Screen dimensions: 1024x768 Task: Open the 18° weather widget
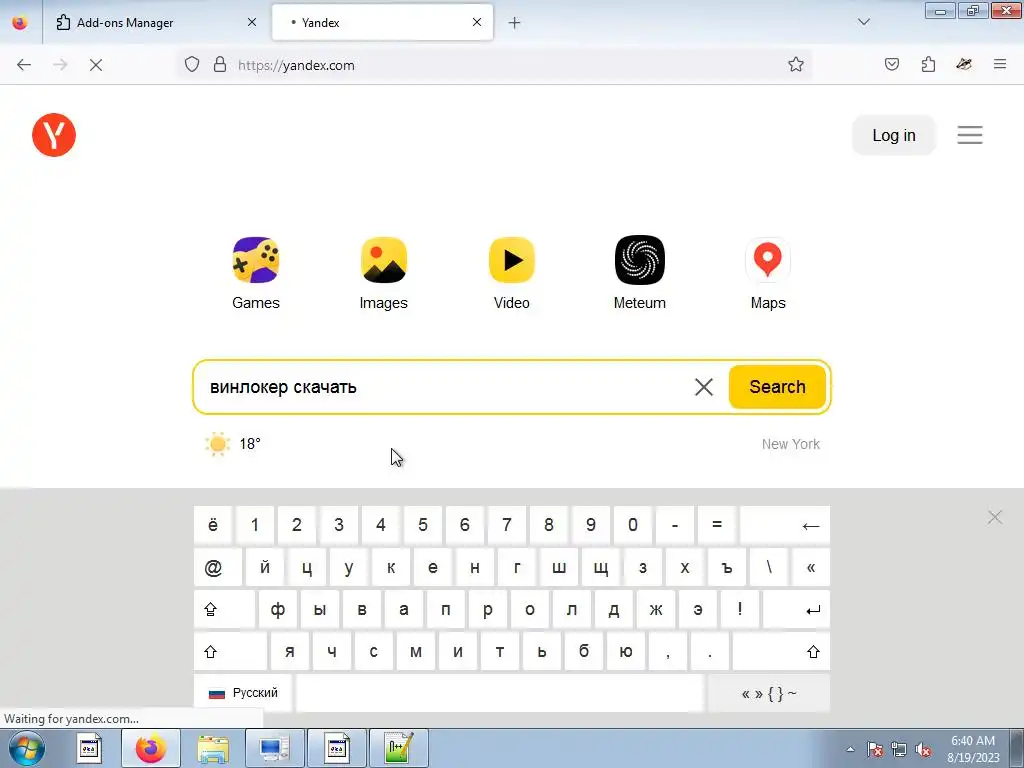[232, 444]
